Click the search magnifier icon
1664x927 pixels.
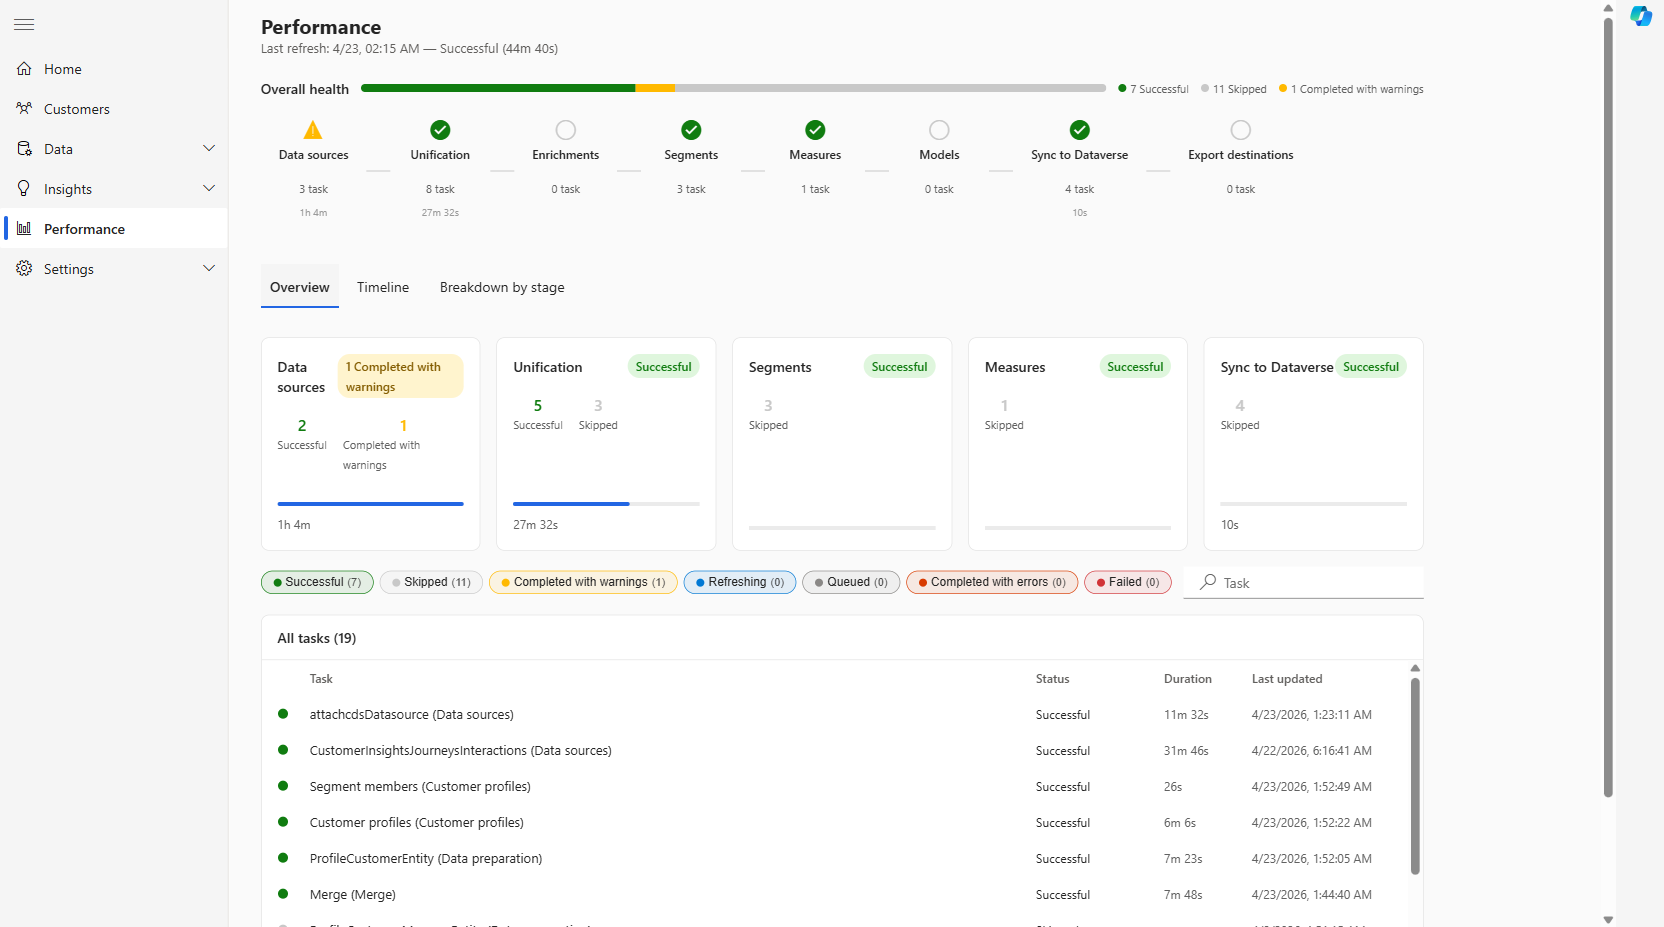(1208, 582)
